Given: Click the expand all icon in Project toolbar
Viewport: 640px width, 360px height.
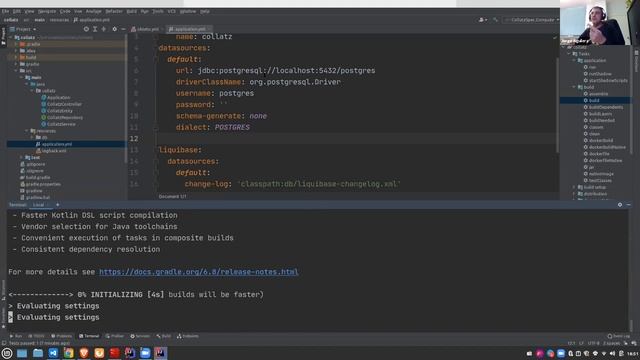Looking at the screenshot, I should coord(95,29).
